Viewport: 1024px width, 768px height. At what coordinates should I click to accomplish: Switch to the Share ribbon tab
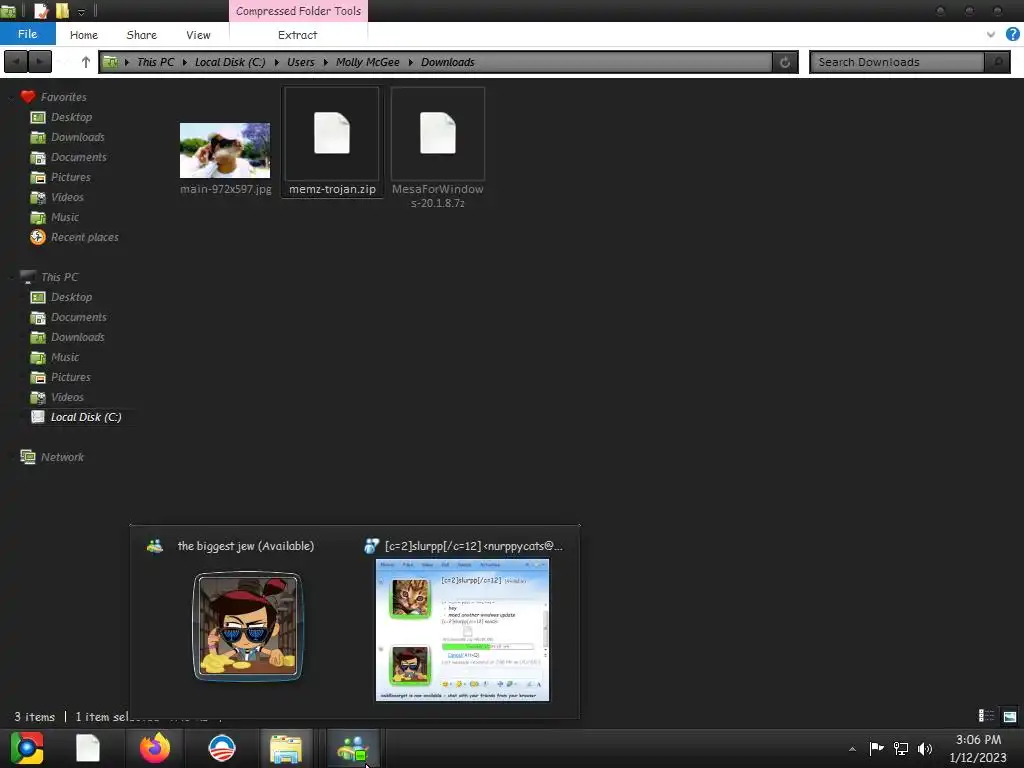pos(142,35)
